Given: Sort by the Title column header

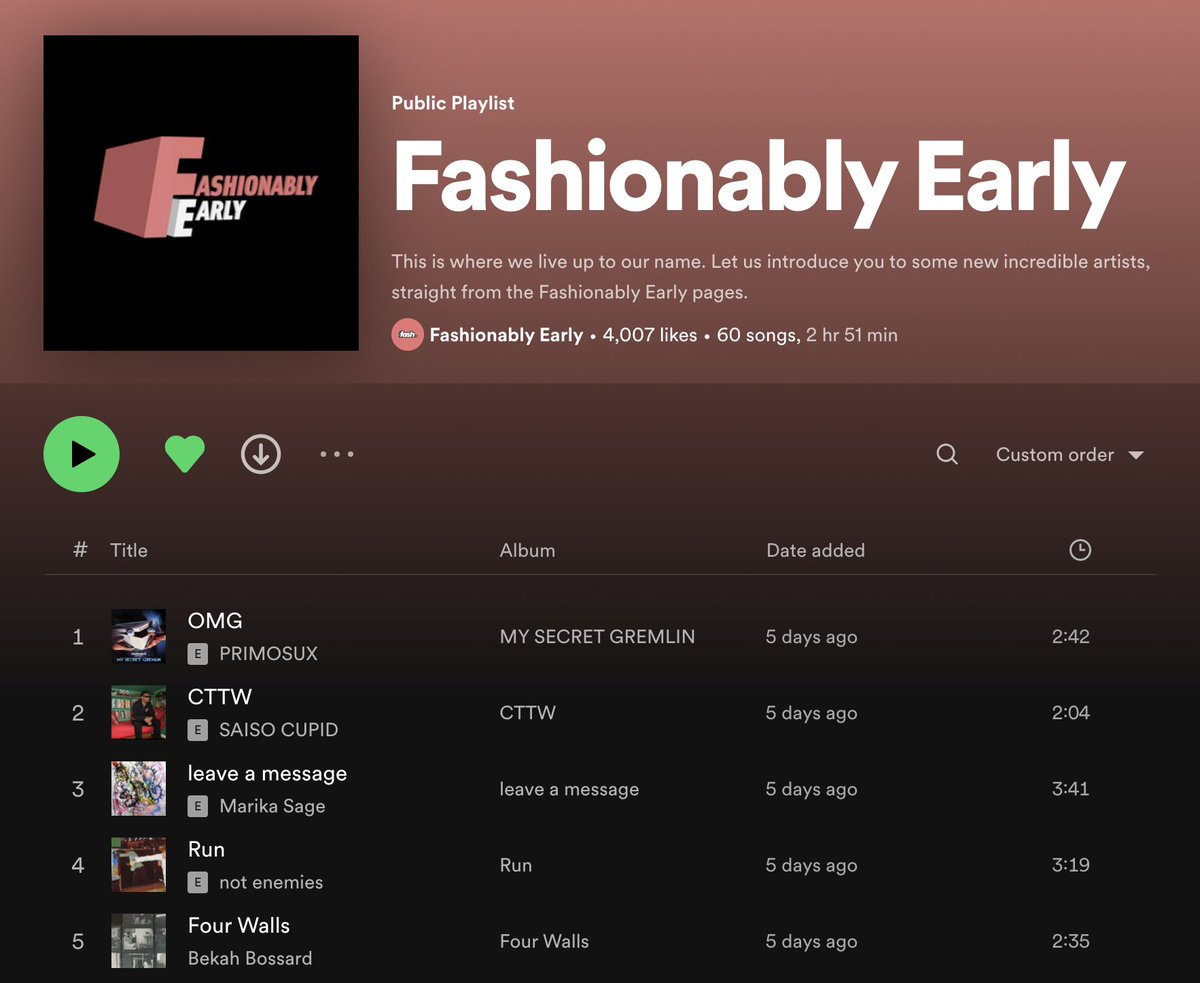Looking at the screenshot, I should 129,550.
